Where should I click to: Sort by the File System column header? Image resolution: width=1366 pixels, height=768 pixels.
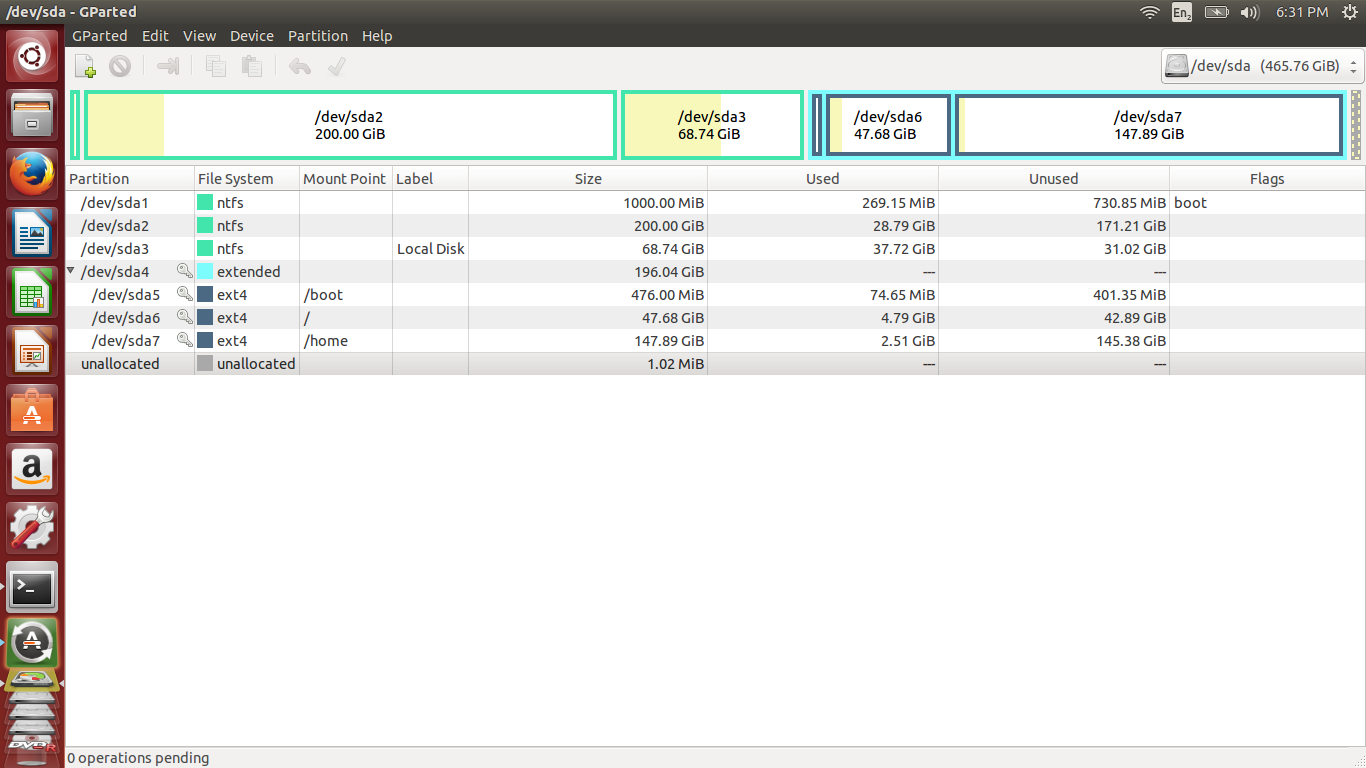pos(247,179)
